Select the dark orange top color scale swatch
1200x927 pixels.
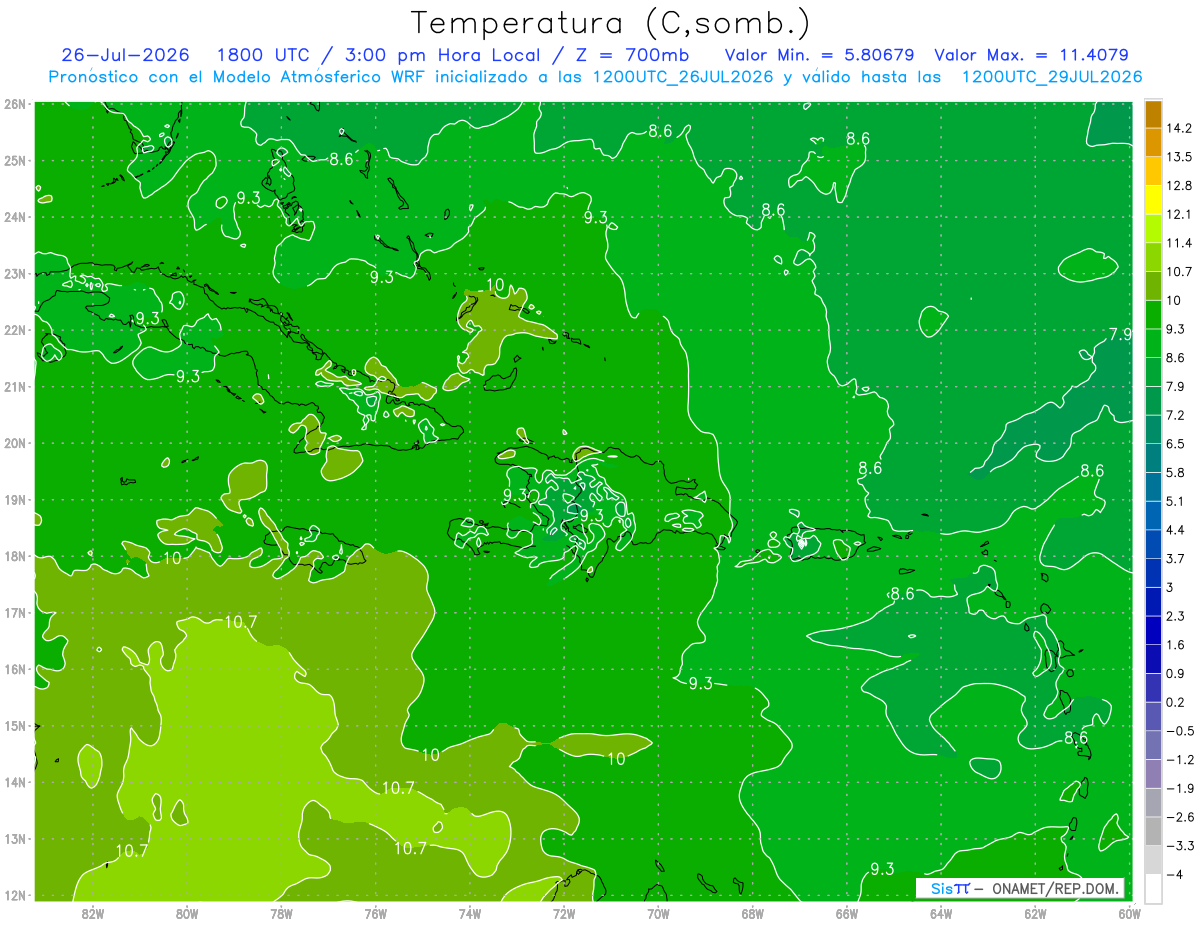(x=1153, y=114)
